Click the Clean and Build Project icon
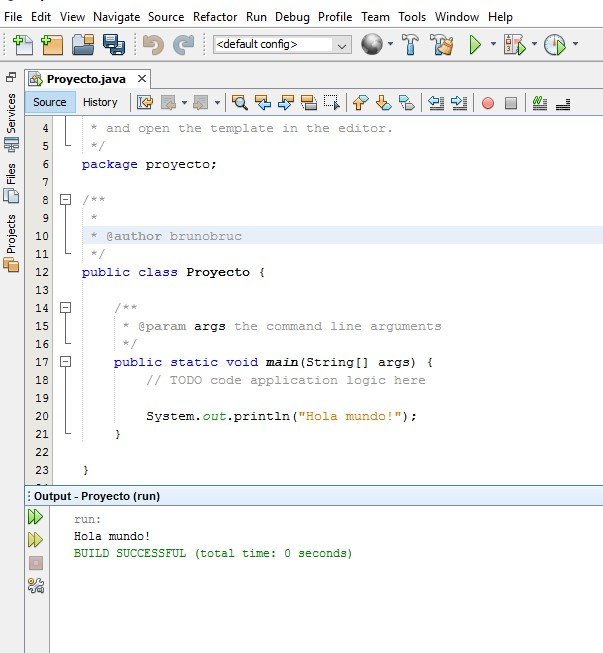Image resolution: width=603 pixels, height=653 pixels. click(x=441, y=45)
